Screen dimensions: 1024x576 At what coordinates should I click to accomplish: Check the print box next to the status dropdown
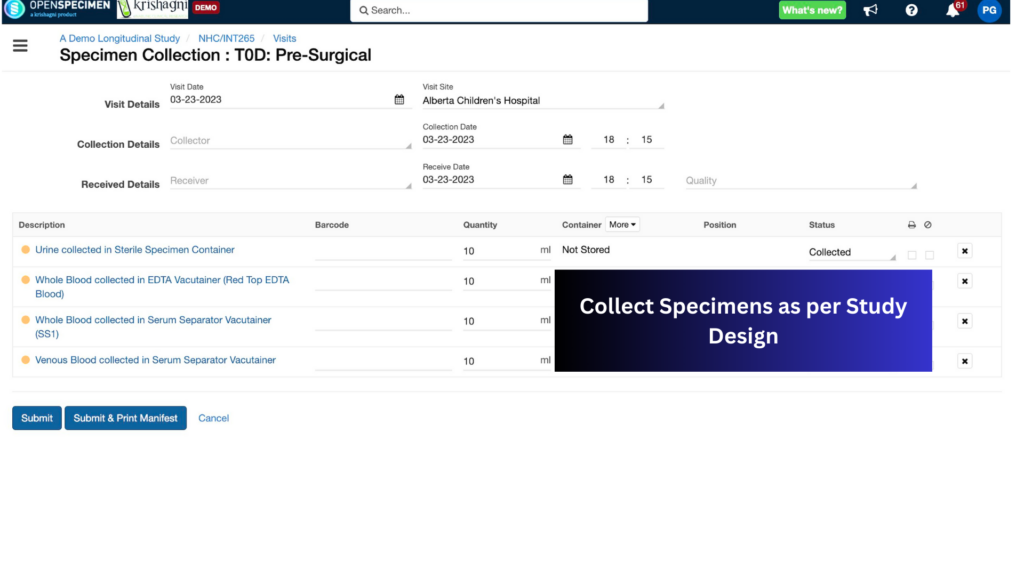point(911,255)
